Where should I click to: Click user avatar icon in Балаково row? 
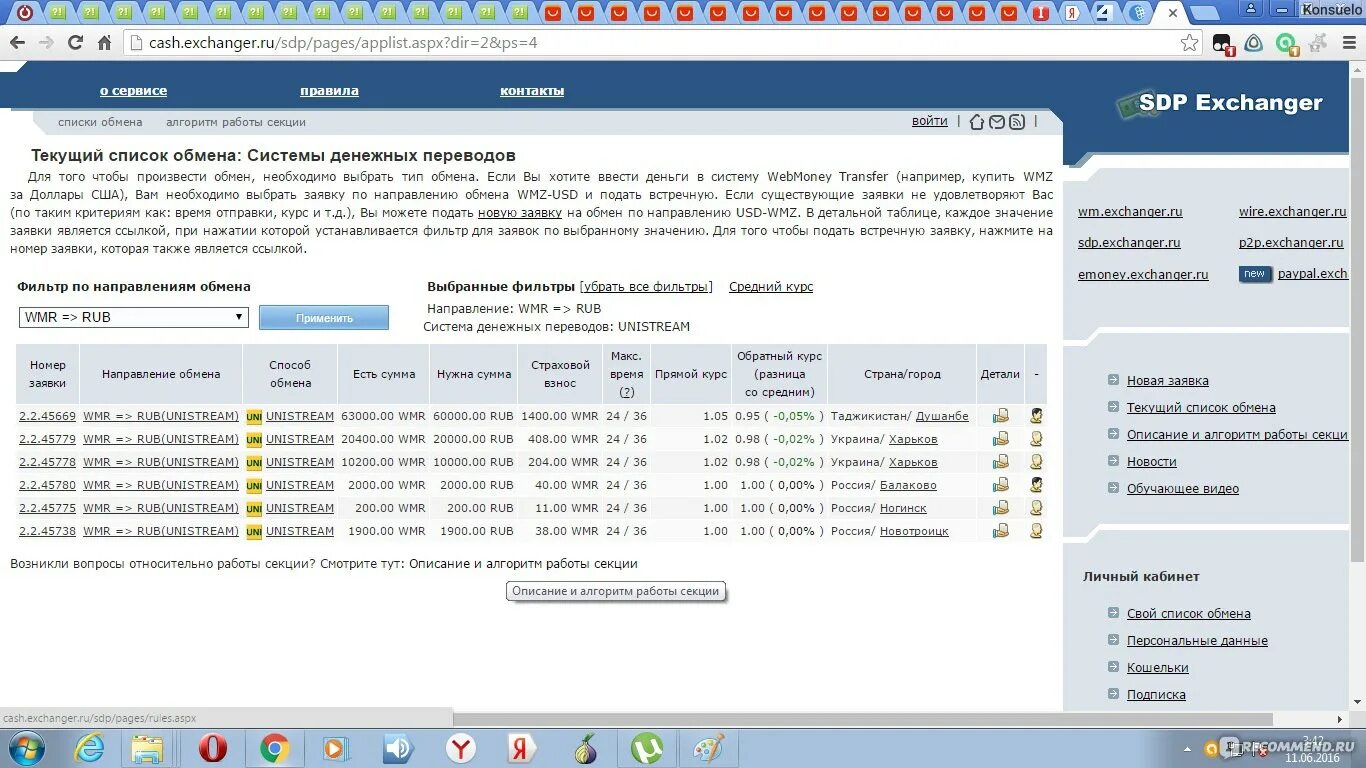pyautogui.click(x=1036, y=485)
